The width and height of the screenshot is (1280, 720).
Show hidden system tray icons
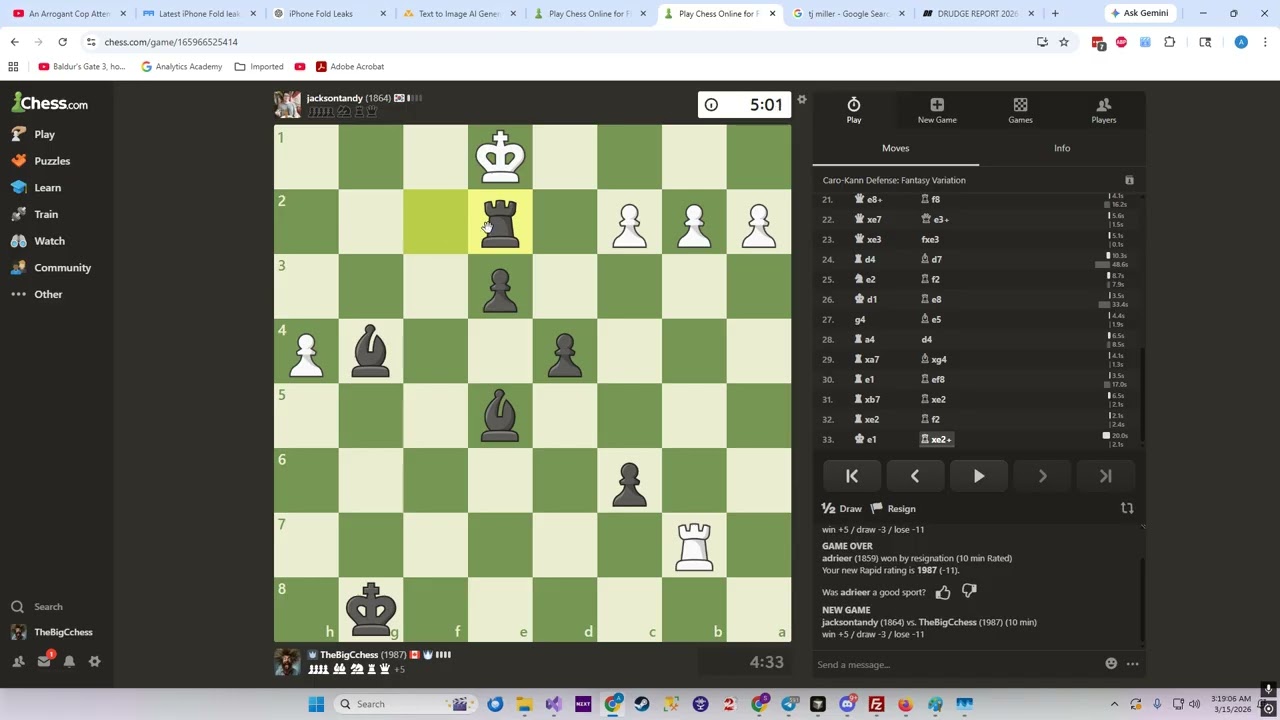[1114, 704]
